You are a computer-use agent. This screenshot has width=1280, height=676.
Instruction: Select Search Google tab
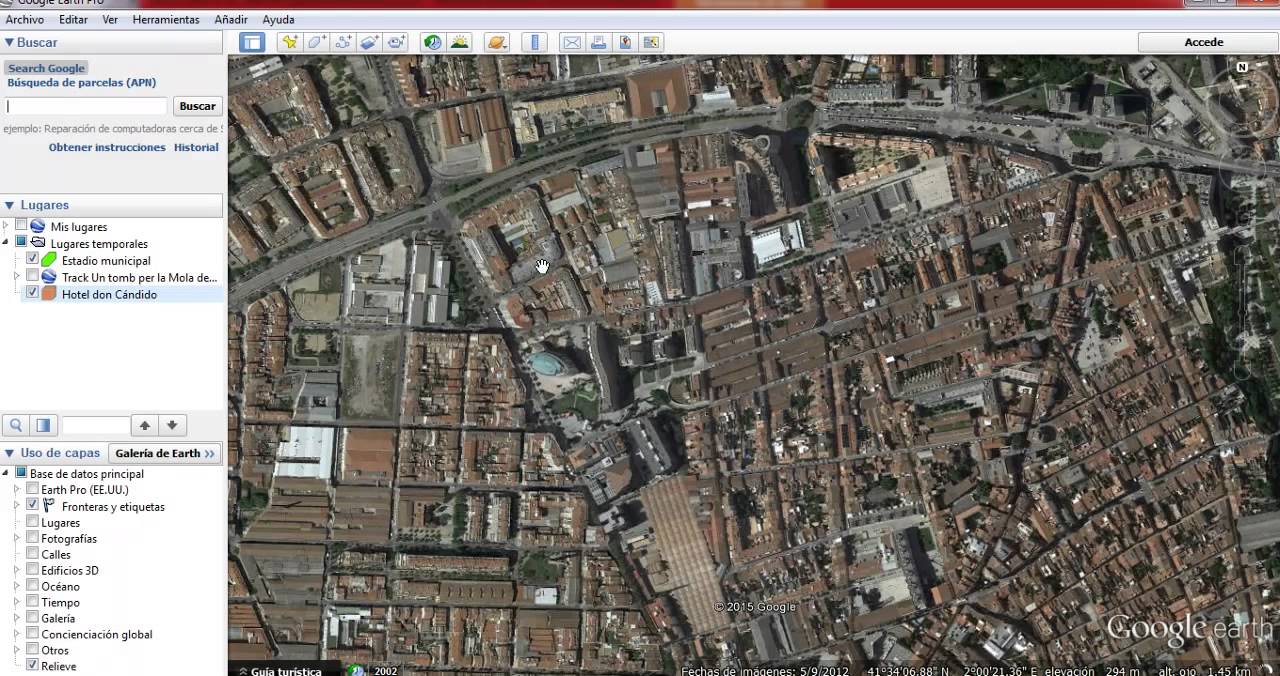pos(46,68)
